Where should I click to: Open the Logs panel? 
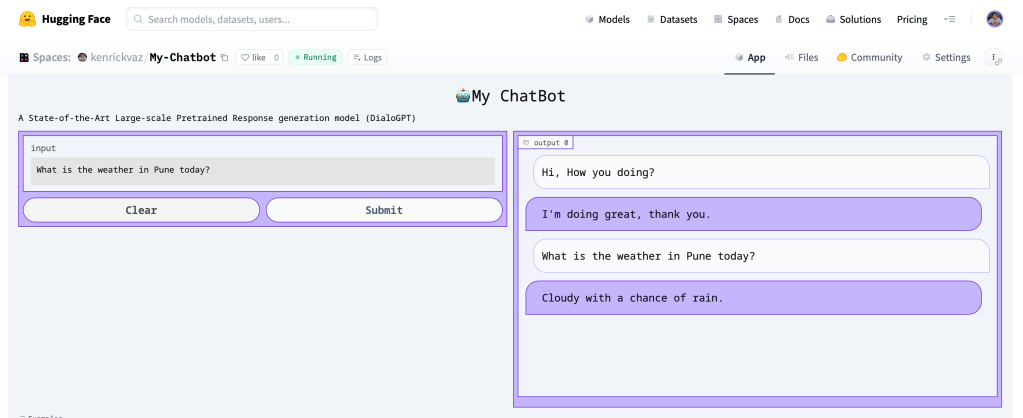click(x=366, y=58)
